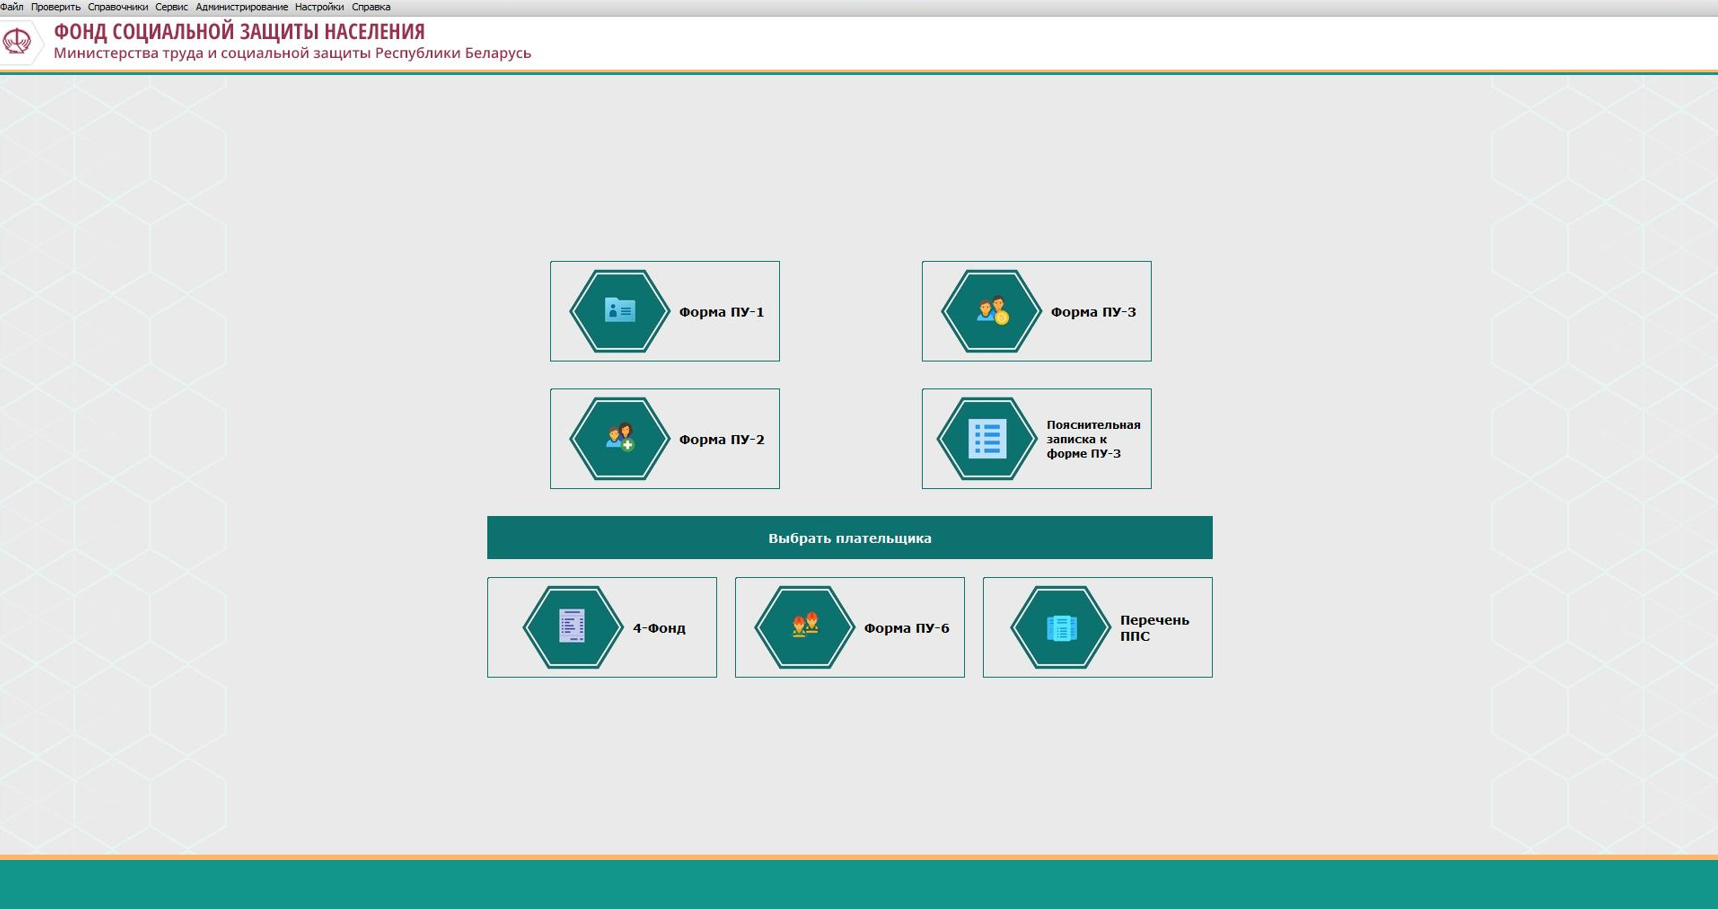The image size is (1718, 909).
Task: Expand the Справочники menu
Action: pos(118,7)
